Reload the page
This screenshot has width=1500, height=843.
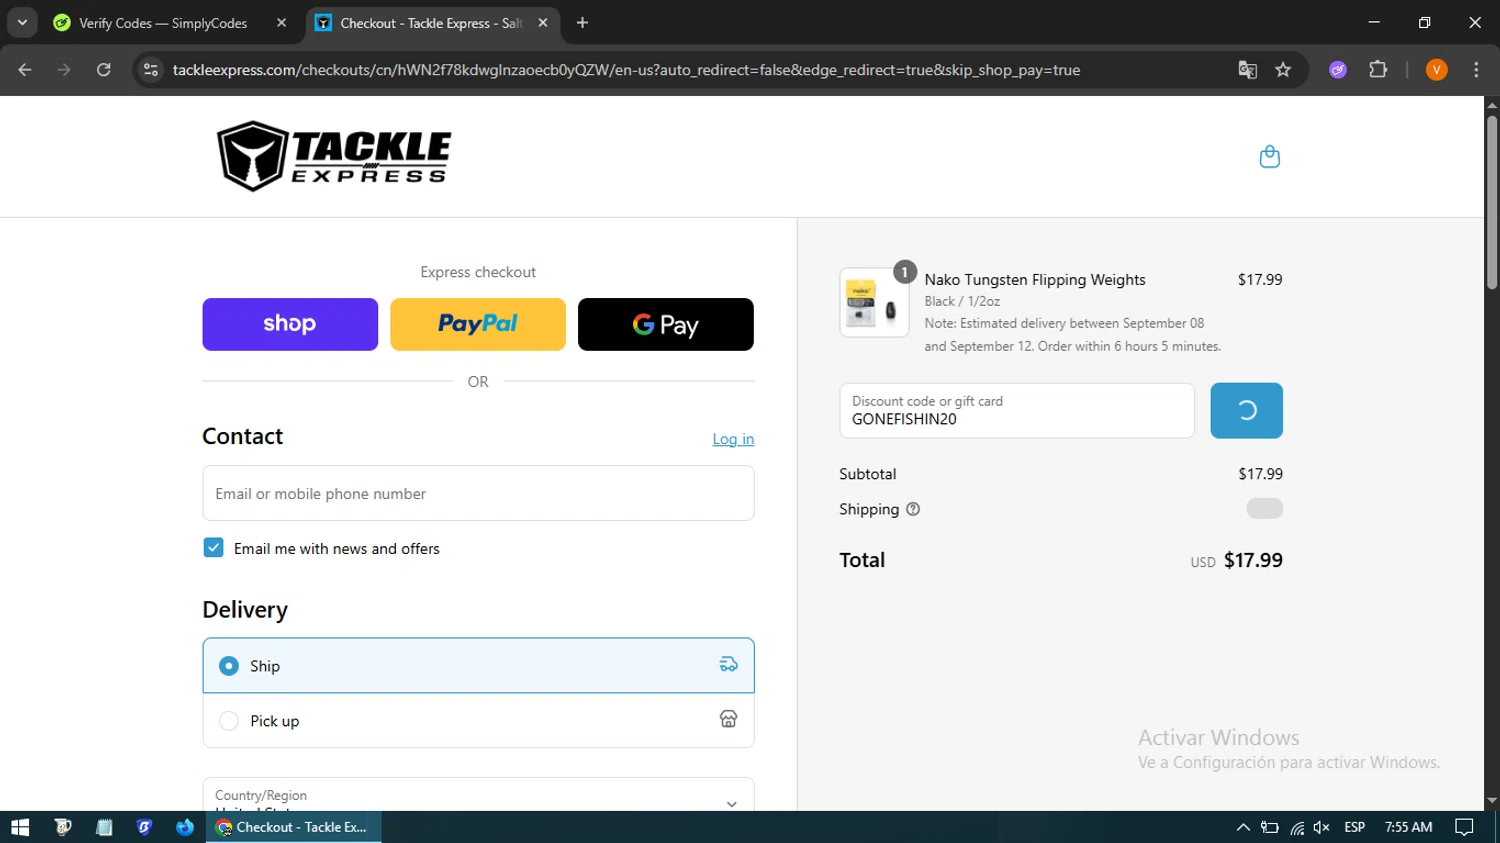104,70
